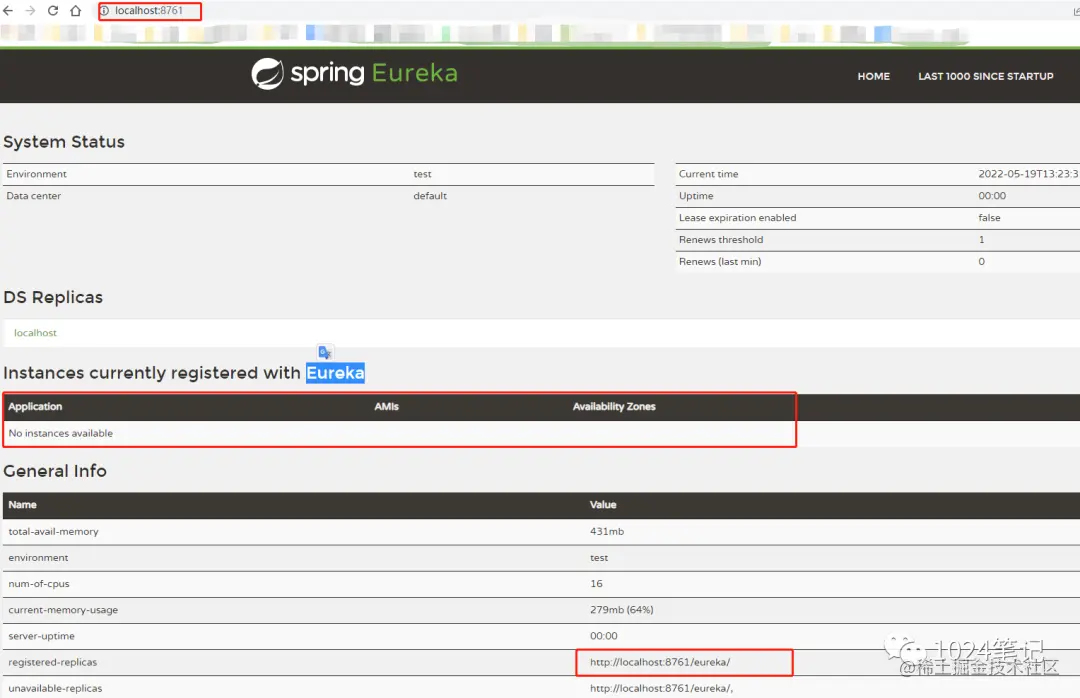Click the environment row name in General Info
Viewport: 1080px width, 698px height.
[38, 558]
